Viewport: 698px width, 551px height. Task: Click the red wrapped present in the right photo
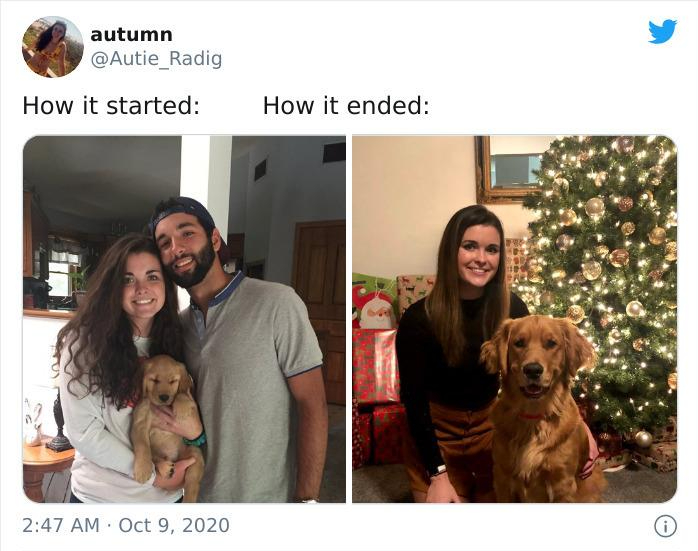(x=376, y=367)
